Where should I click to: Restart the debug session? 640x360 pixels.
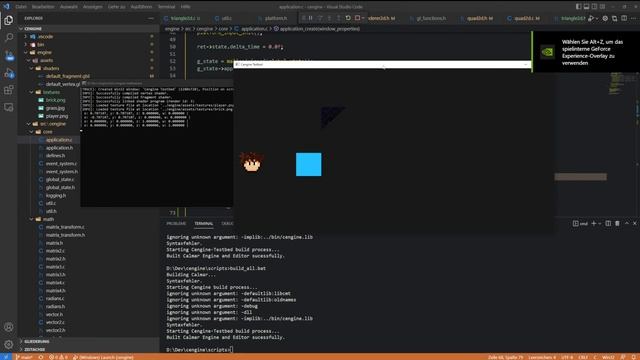coord(348,18)
